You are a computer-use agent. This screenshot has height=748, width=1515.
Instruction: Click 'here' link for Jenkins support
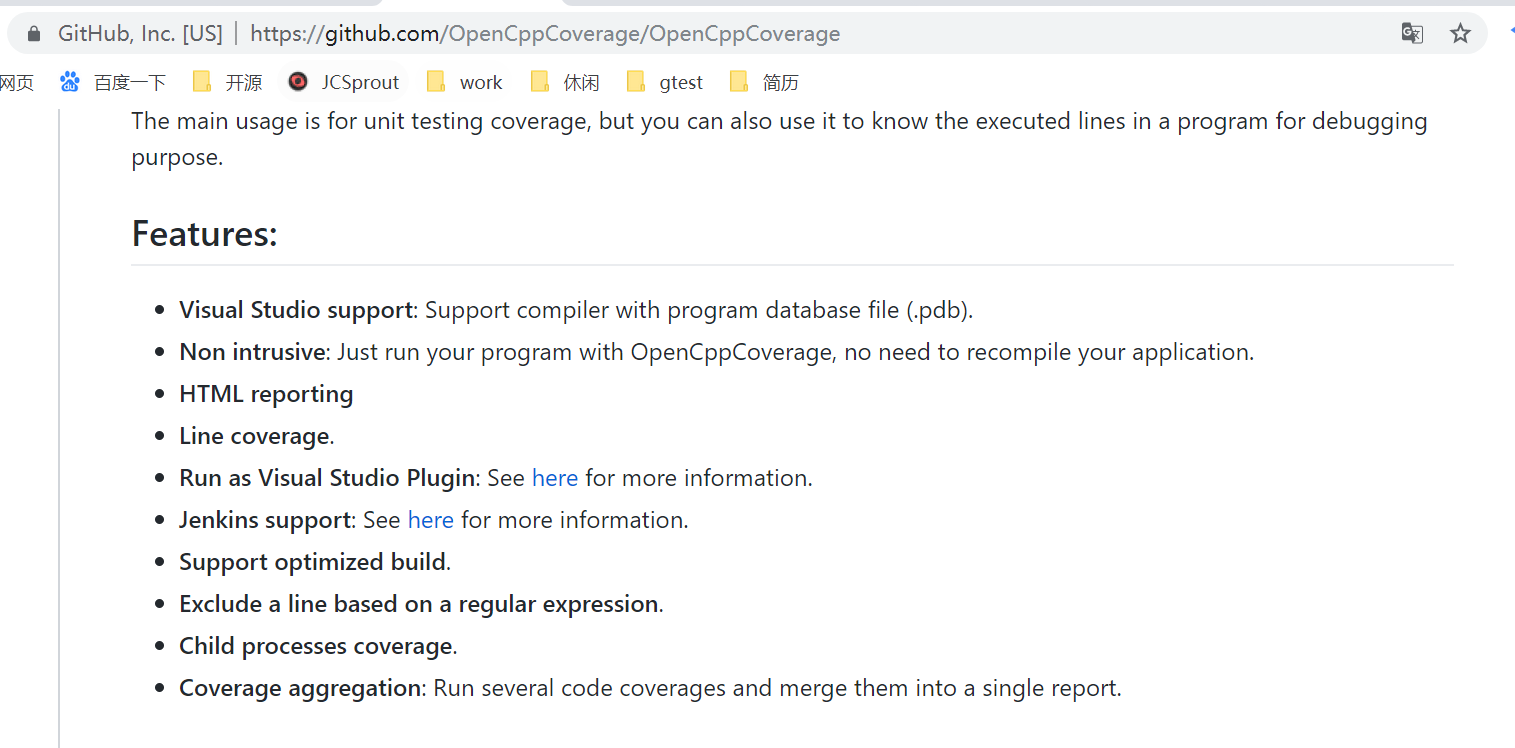click(x=431, y=519)
